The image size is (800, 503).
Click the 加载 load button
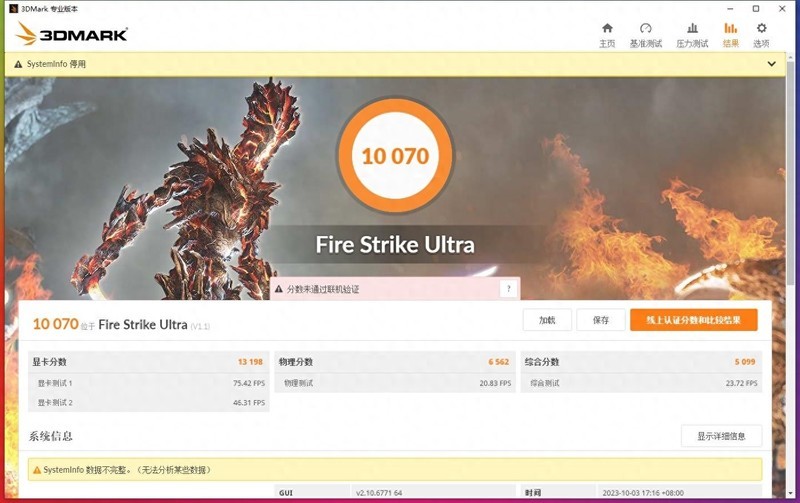pos(547,320)
